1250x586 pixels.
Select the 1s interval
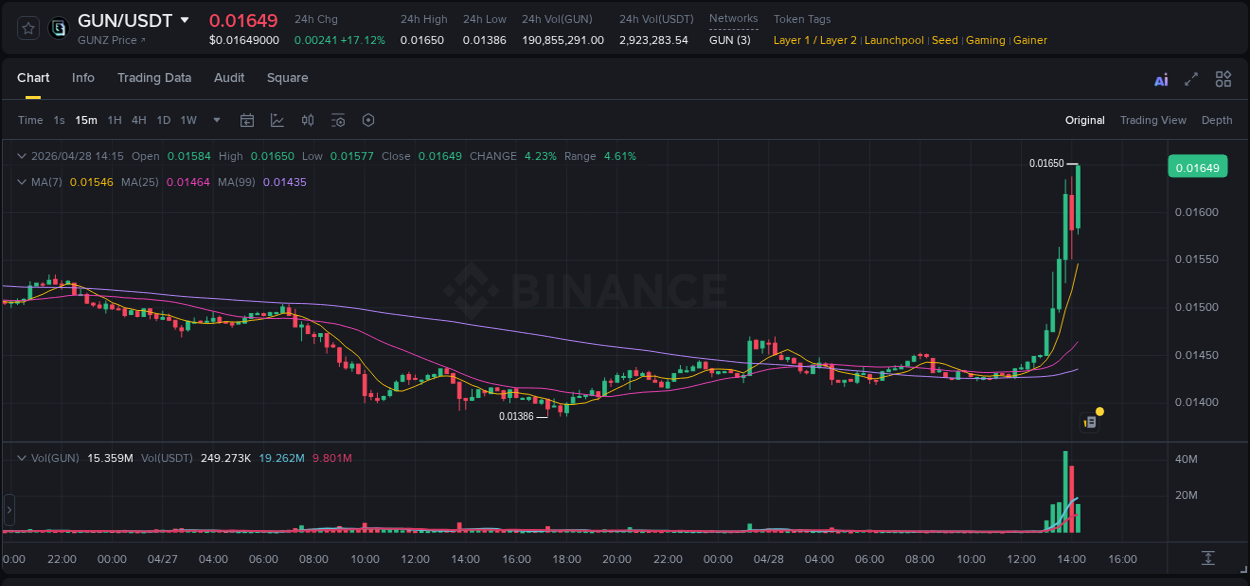pyautogui.click(x=59, y=120)
